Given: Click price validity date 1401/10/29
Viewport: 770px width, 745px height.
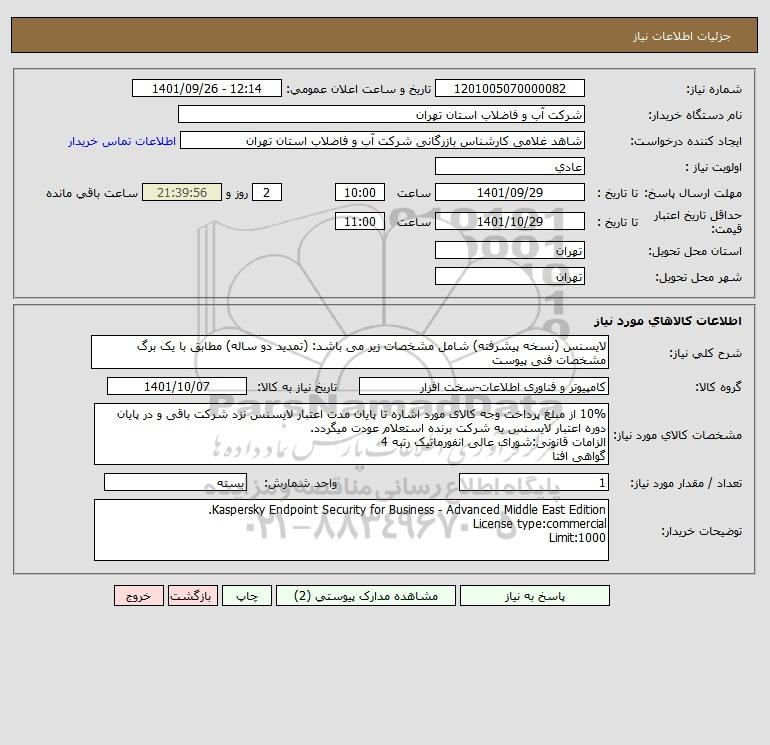Looking at the screenshot, I should pos(510,221).
